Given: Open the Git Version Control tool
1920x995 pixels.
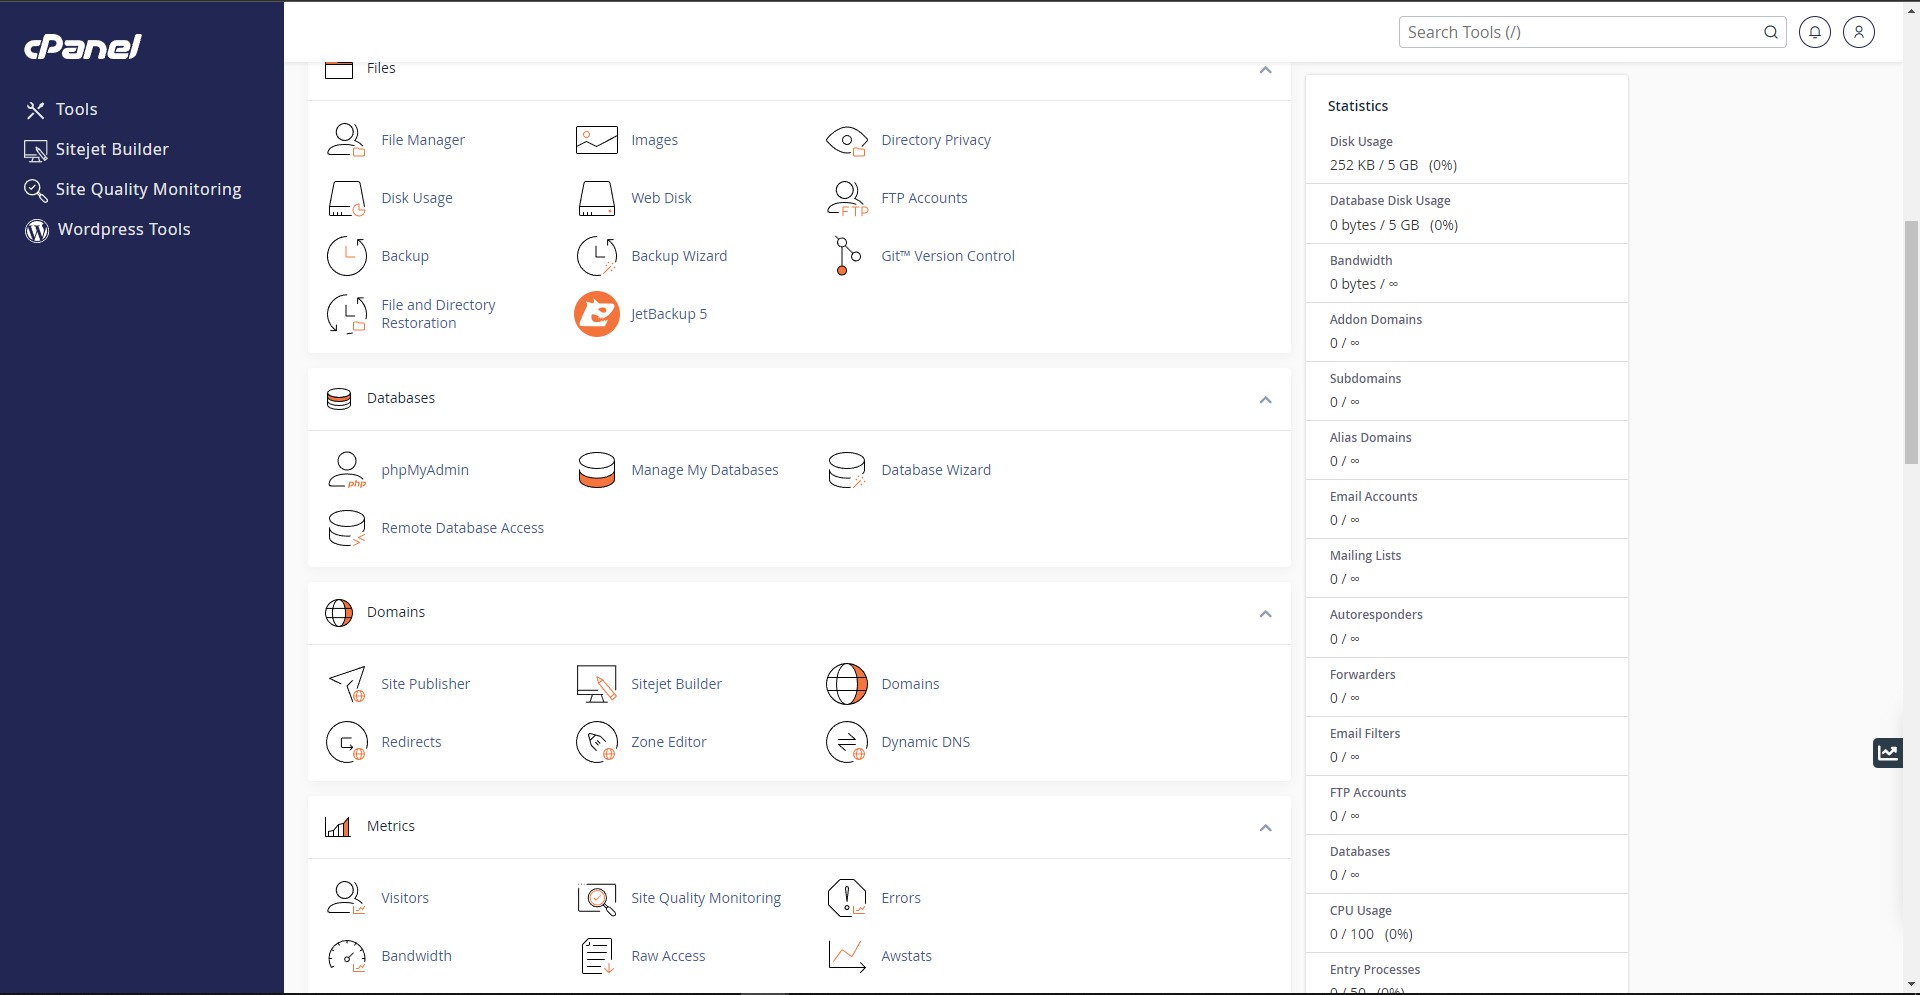Looking at the screenshot, I should 947,255.
